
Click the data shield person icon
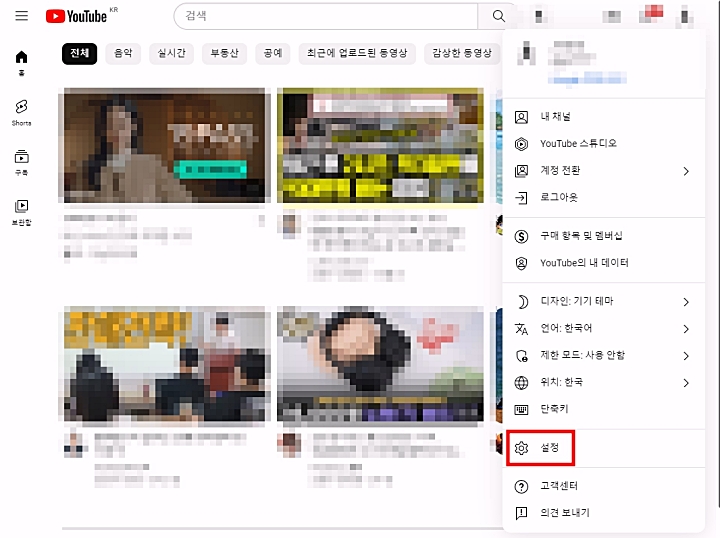pos(521,263)
